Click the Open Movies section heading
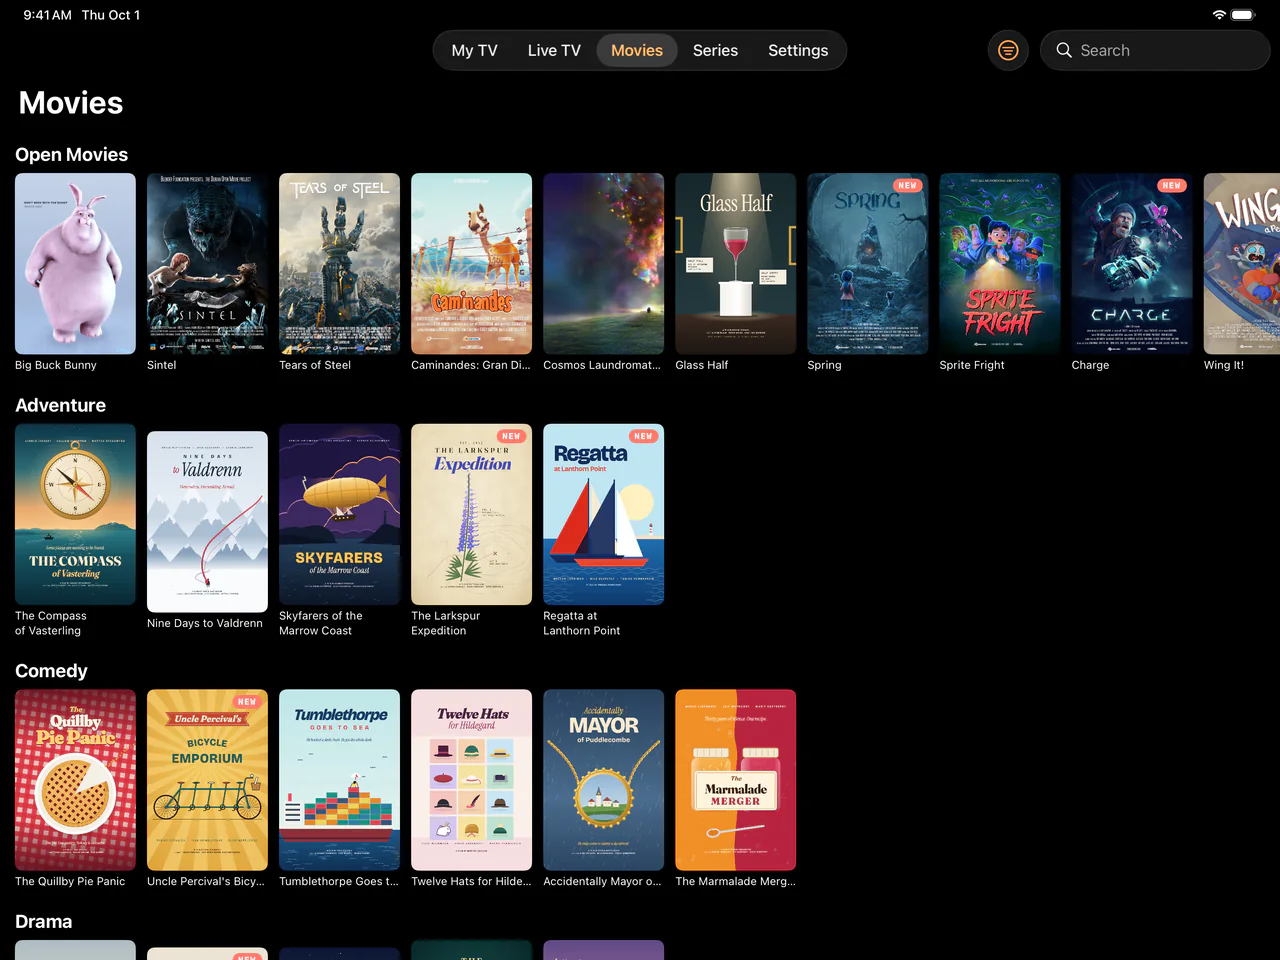The width and height of the screenshot is (1280, 960). pyautogui.click(x=71, y=155)
